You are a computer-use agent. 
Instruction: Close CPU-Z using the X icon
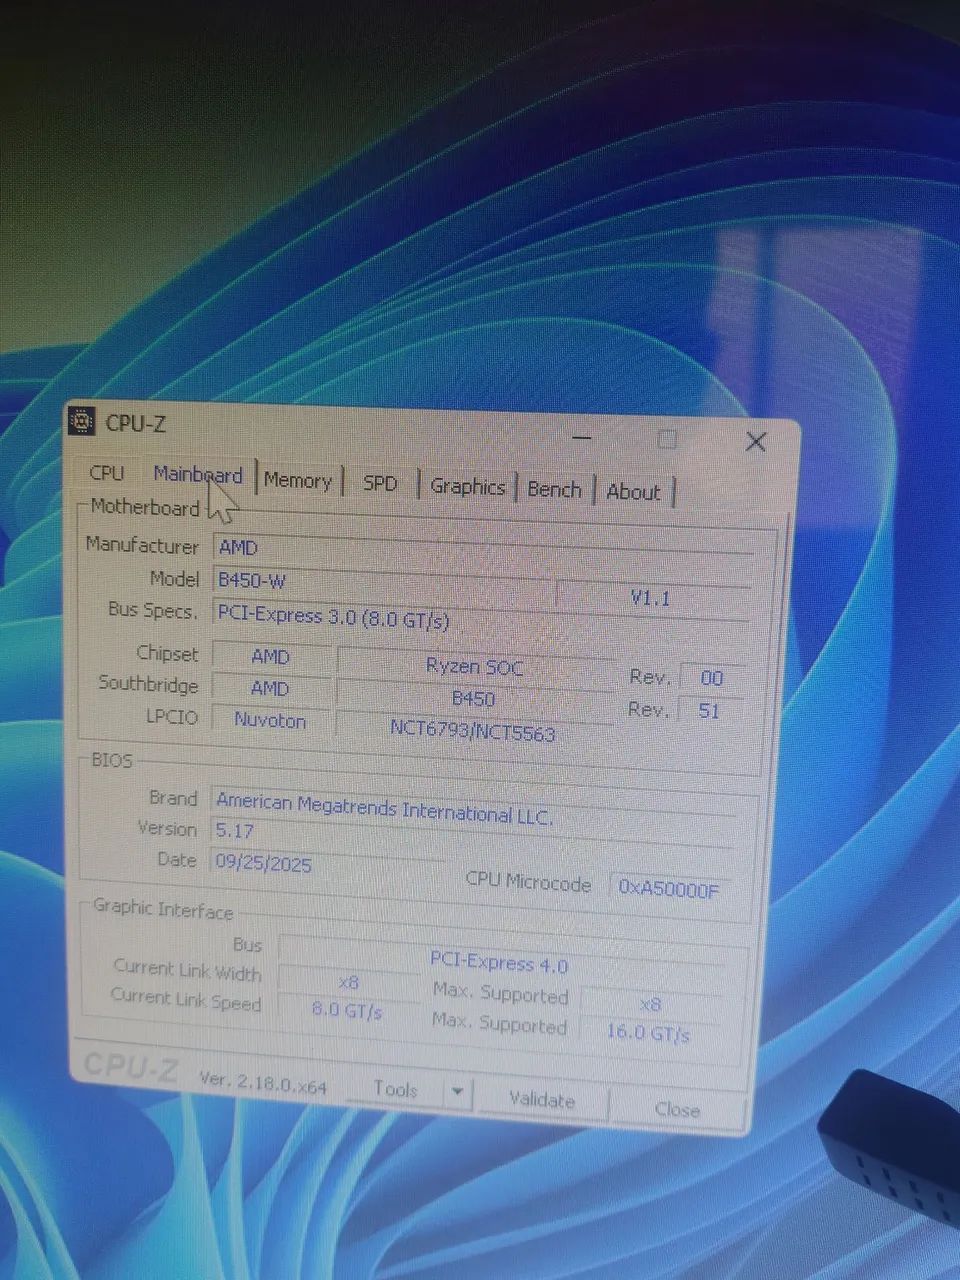click(755, 442)
